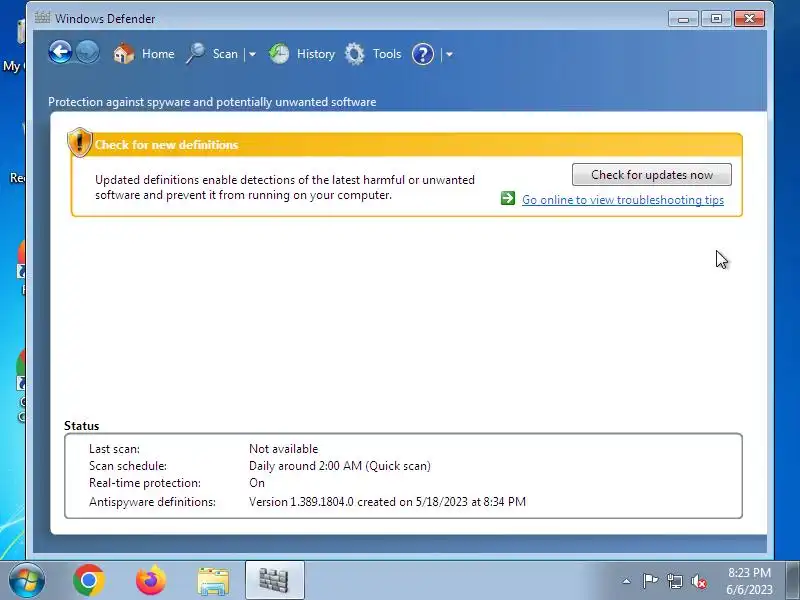Open the Windows Start menu orb
Image resolution: width=800 pixels, height=600 pixels.
pyautogui.click(x=26, y=580)
